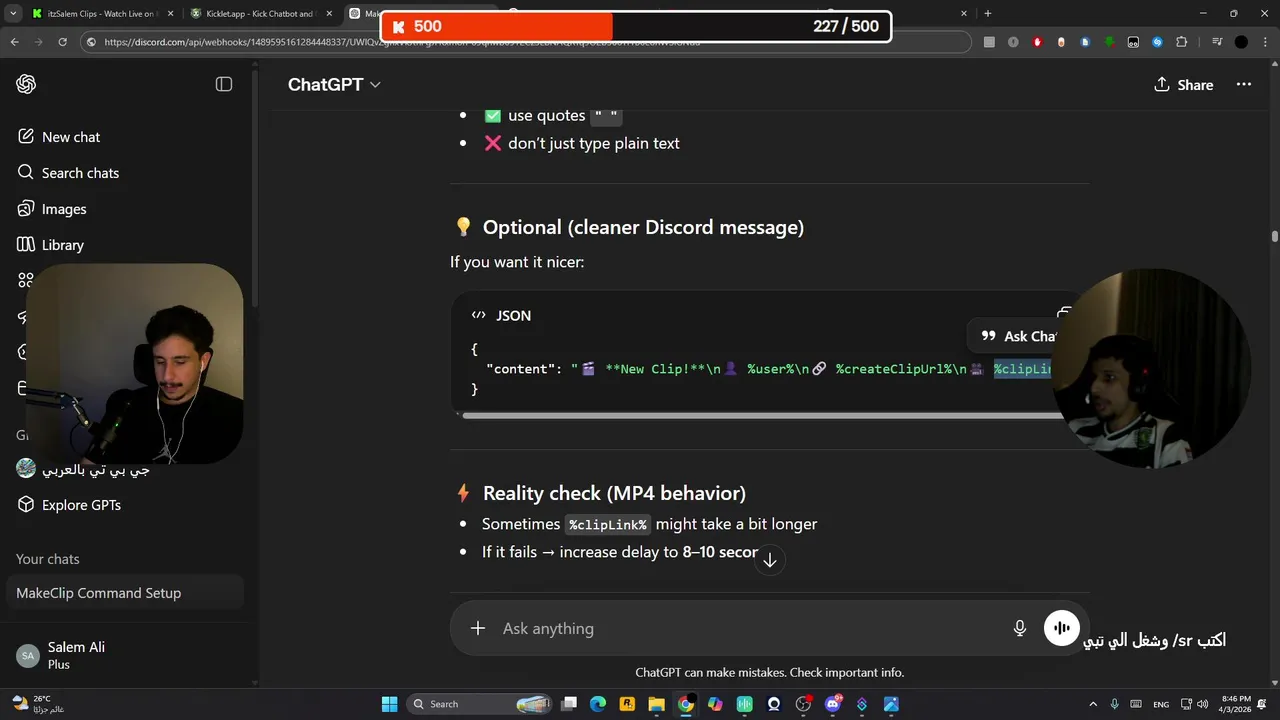
Task: Open the volume and network quick settings
Action: (x=1195, y=704)
